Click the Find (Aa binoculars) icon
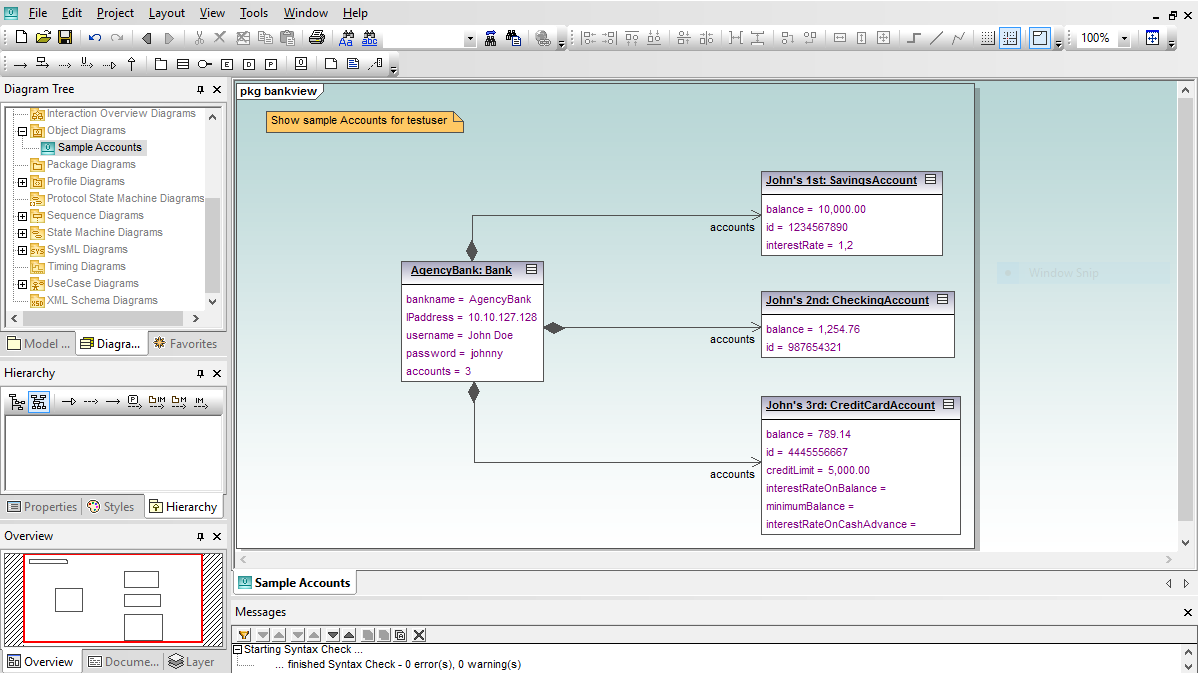The height and width of the screenshot is (673, 1198). pos(348,37)
